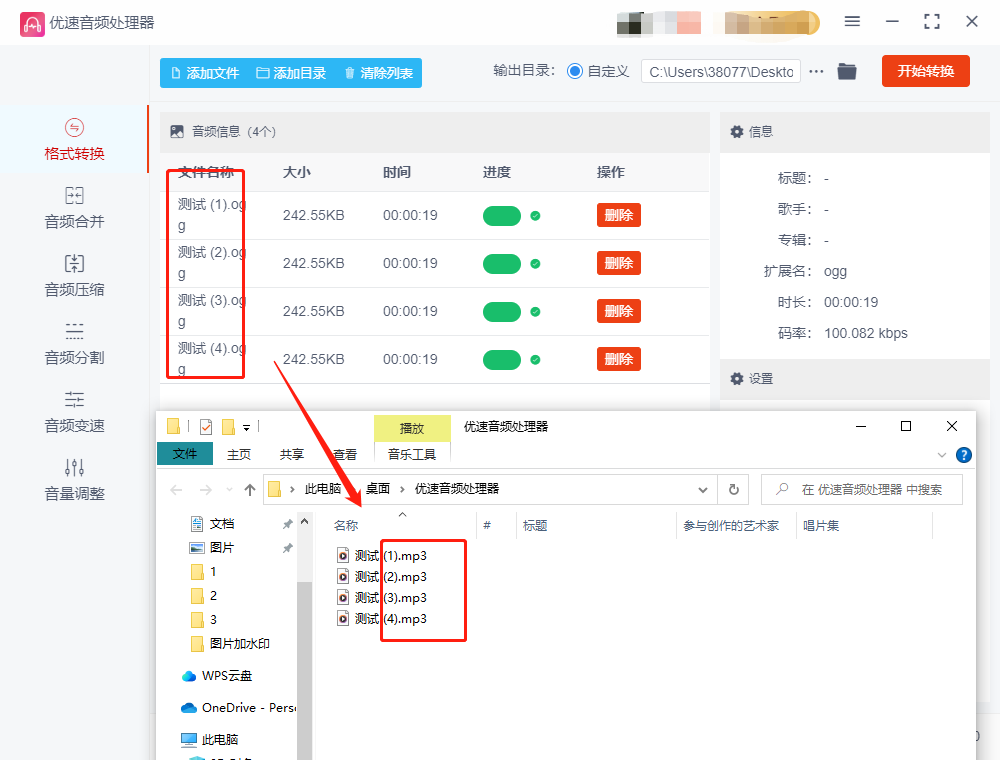
Task: Click the navigation pane scrollbar up arrow
Action: (304, 522)
